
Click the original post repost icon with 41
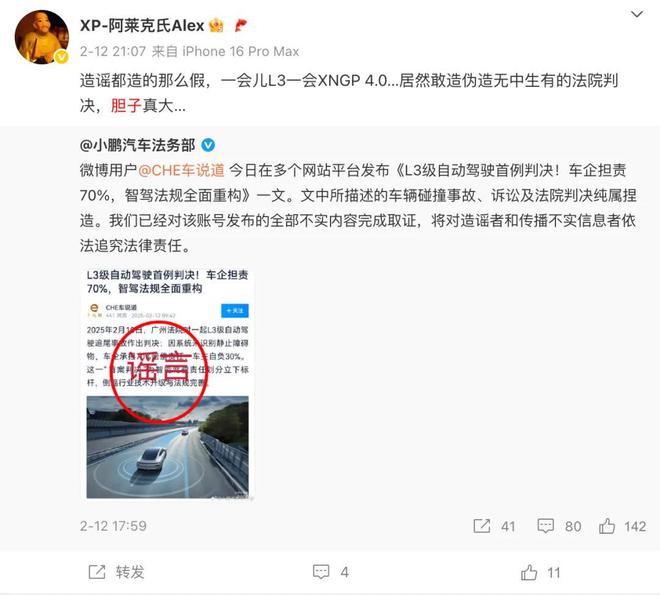482,526
